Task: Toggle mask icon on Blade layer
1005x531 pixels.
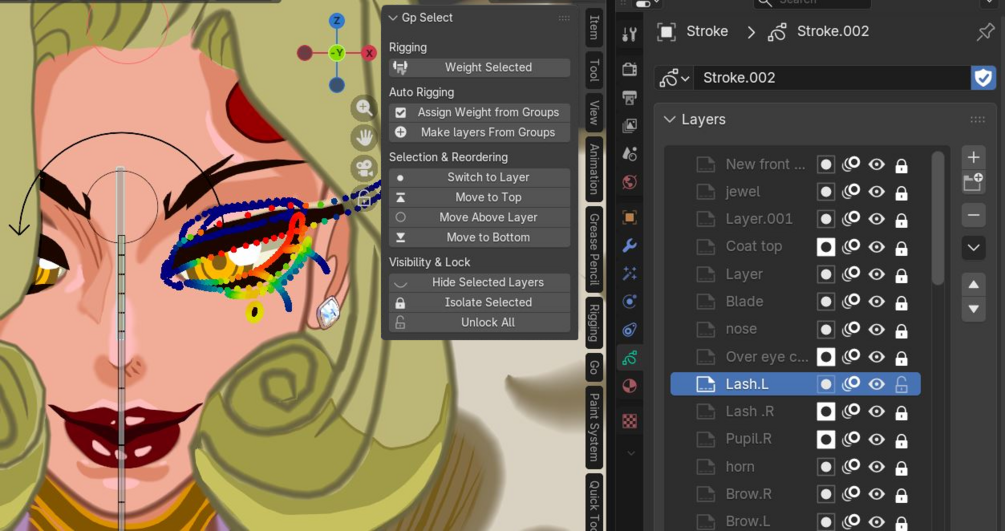Action: [x=826, y=301]
